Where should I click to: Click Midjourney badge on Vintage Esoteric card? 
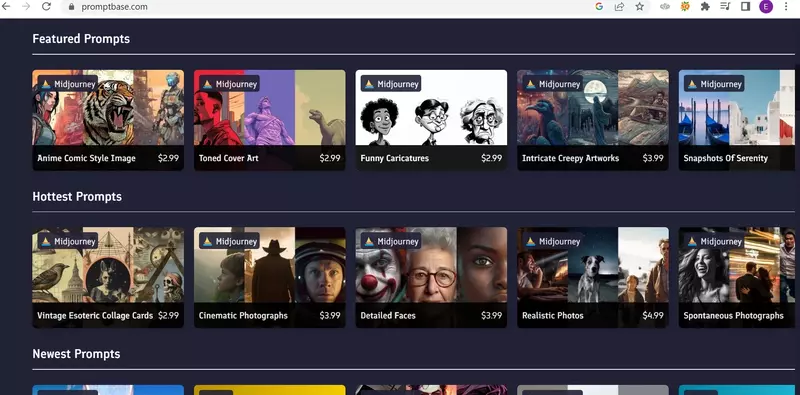[x=68, y=241]
